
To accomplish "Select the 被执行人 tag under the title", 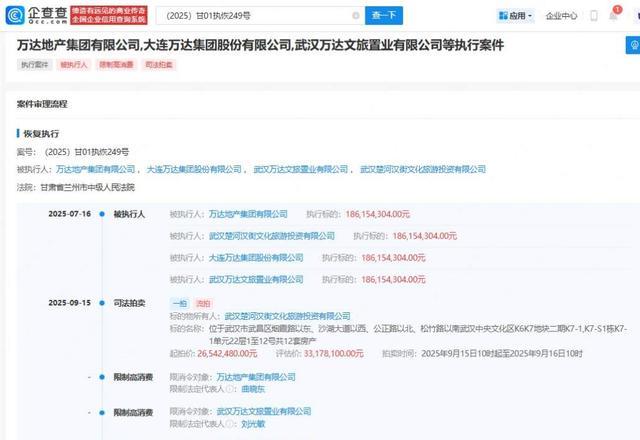I will click(74, 64).
